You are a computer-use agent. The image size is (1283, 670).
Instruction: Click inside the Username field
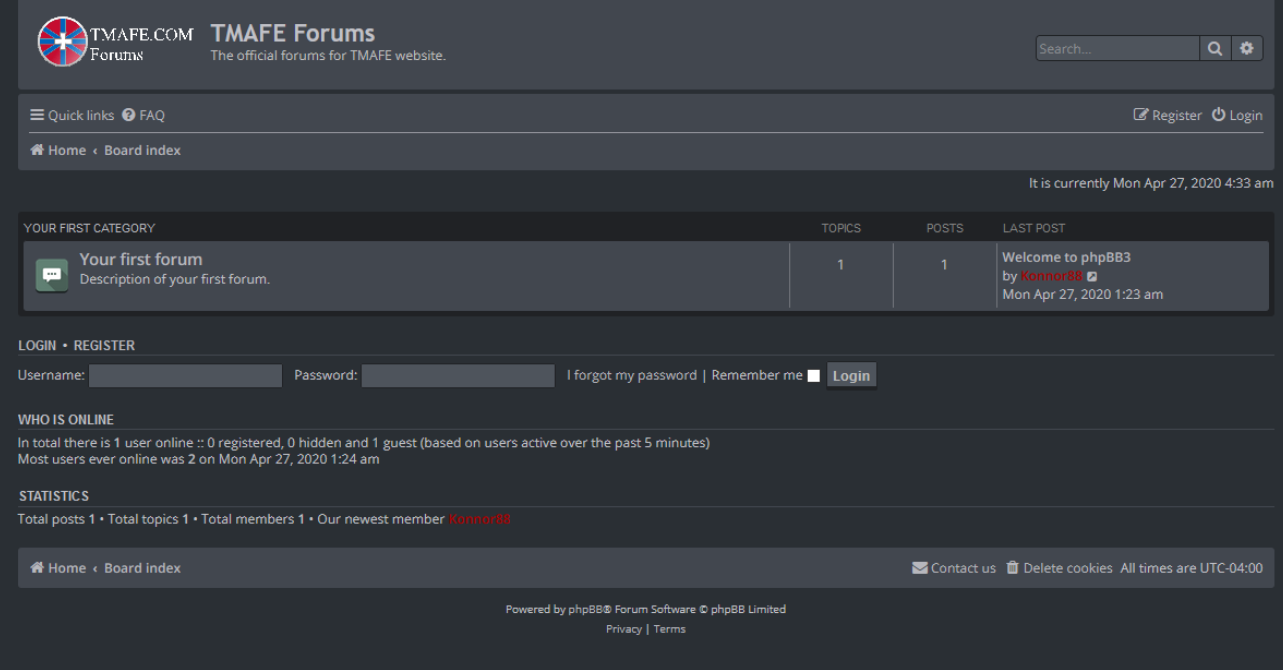186,376
